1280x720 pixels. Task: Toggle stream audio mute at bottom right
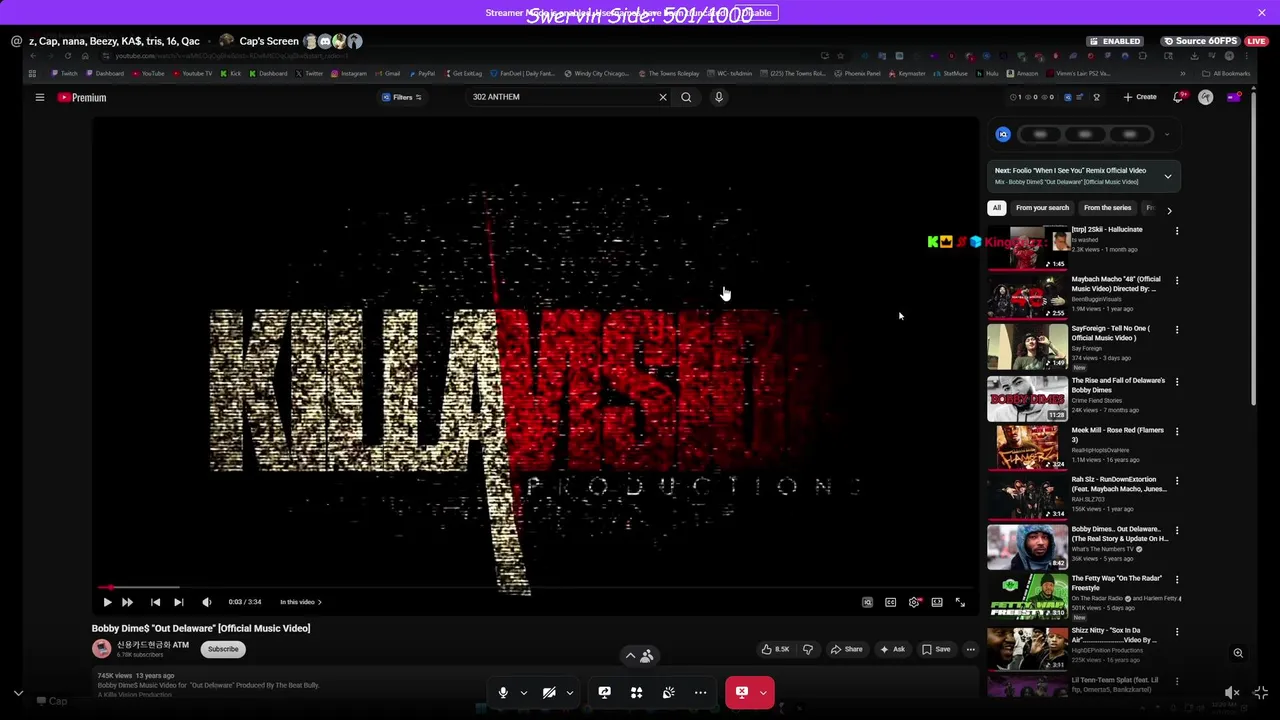pyautogui.click(x=1232, y=692)
